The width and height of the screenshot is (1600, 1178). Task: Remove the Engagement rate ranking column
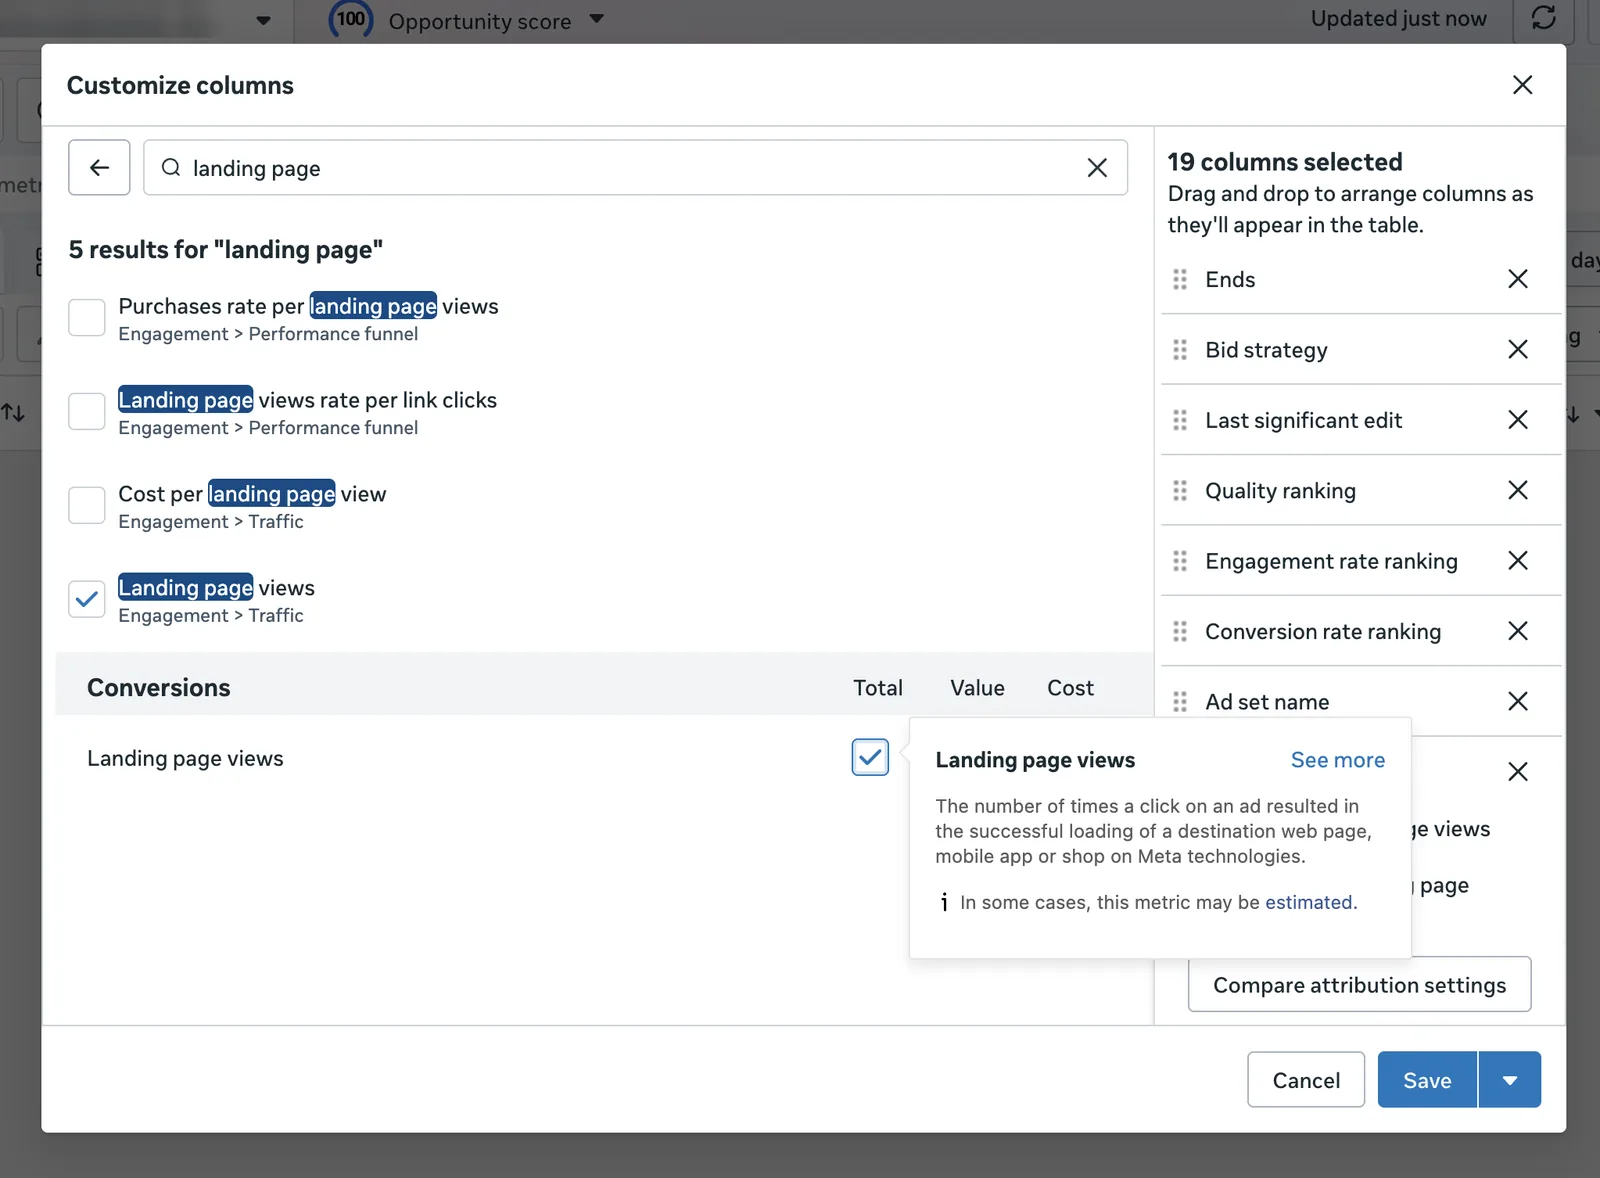[x=1518, y=561]
